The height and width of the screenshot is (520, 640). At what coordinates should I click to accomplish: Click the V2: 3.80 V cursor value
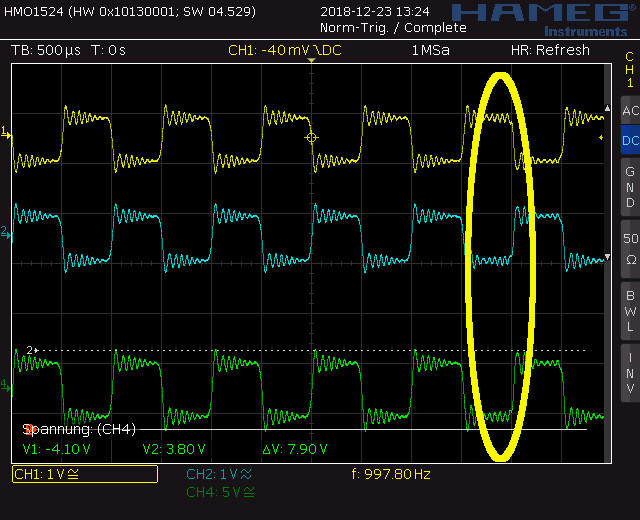tap(174, 449)
